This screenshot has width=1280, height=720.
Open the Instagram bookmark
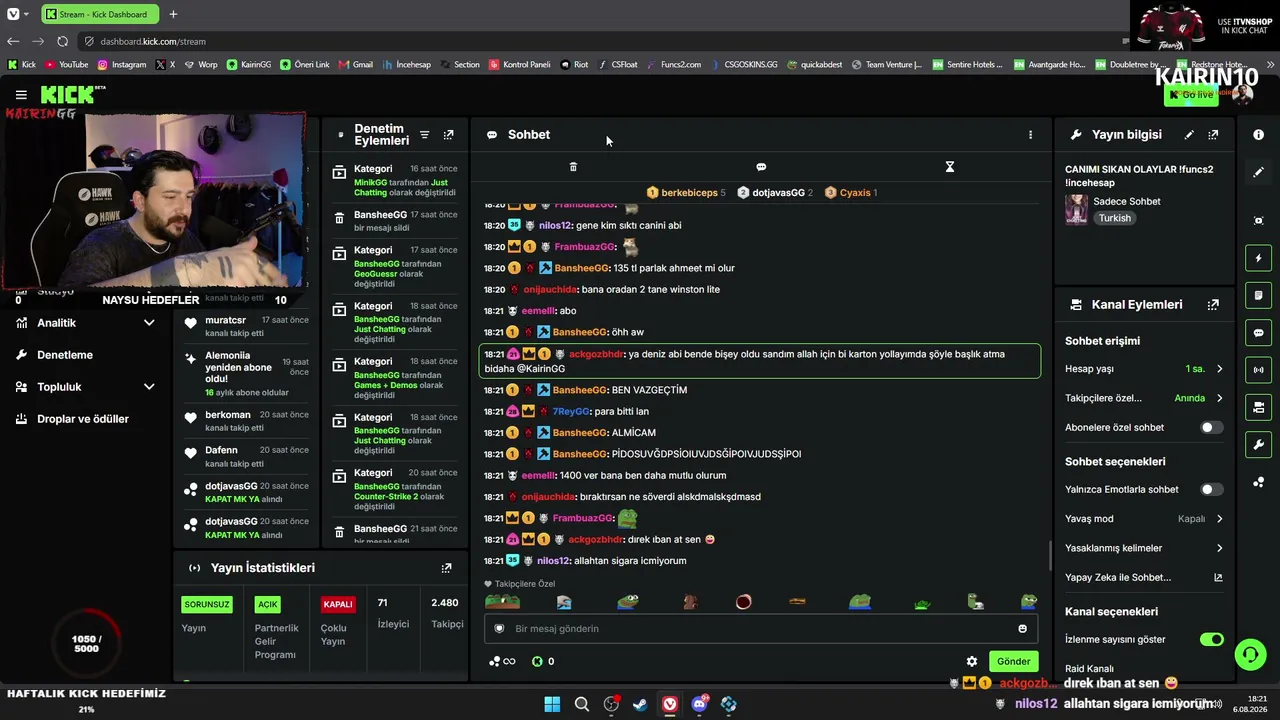tap(122, 65)
